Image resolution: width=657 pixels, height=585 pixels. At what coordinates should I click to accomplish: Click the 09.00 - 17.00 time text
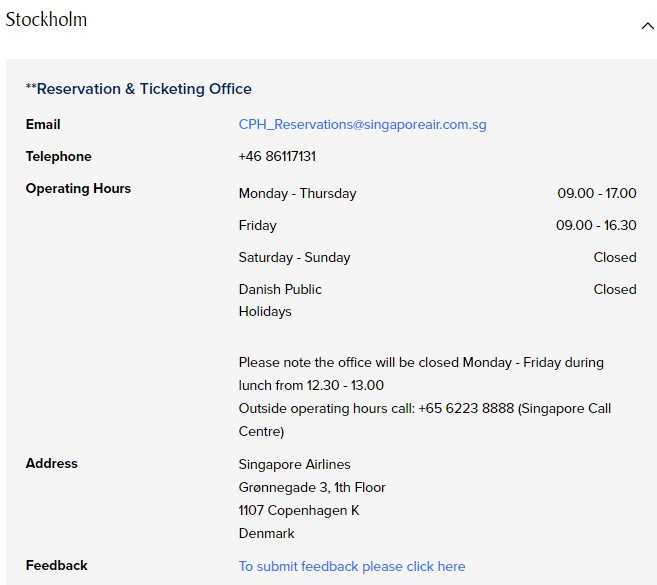597,194
